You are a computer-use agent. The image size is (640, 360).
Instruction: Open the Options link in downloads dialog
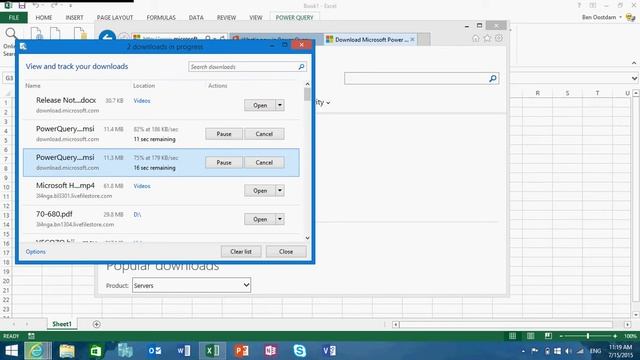coord(36,251)
